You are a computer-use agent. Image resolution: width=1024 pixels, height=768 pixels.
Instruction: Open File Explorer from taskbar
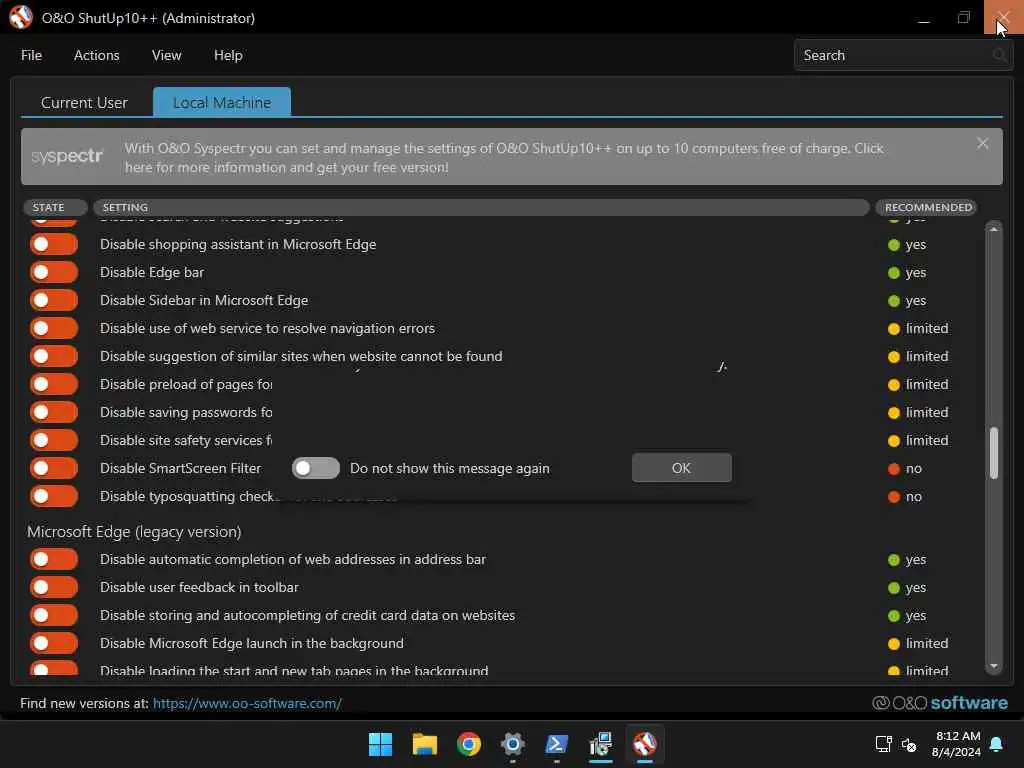click(x=424, y=744)
